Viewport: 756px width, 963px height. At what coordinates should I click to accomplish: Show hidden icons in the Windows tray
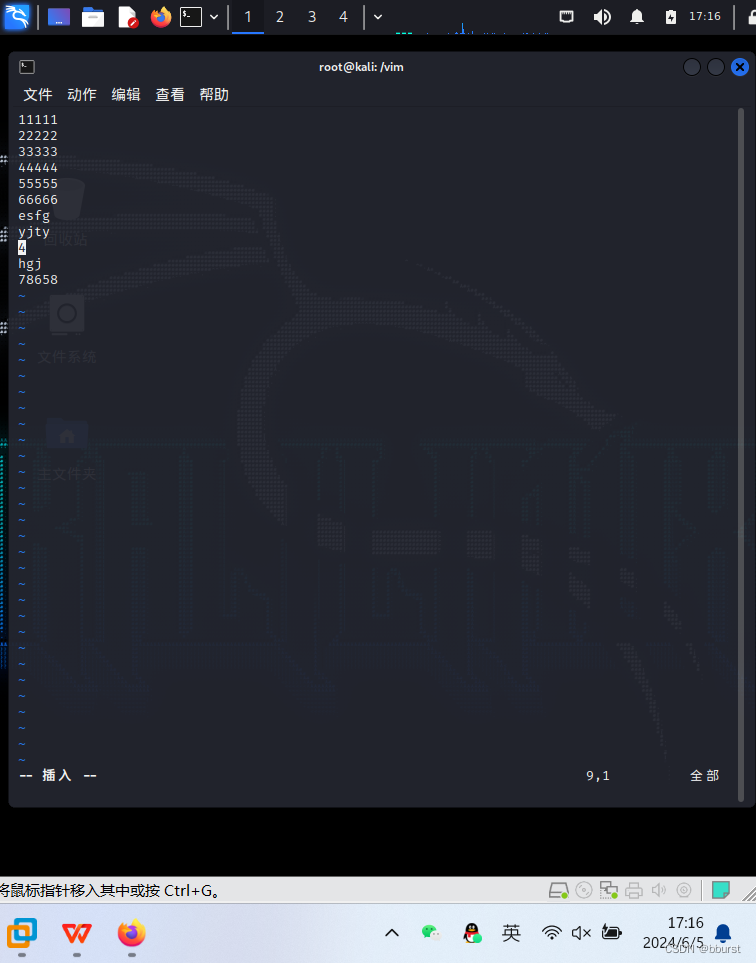(x=392, y=934)
